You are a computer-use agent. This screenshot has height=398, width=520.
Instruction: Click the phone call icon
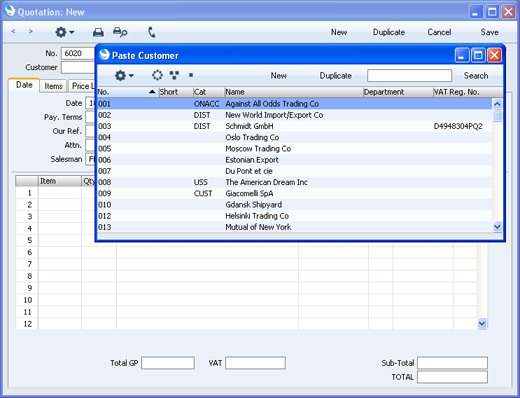click(152, 32)
